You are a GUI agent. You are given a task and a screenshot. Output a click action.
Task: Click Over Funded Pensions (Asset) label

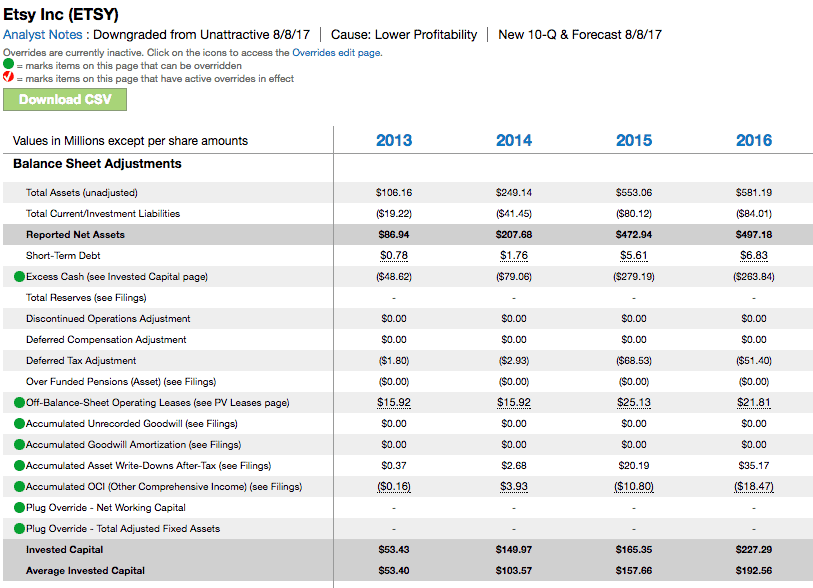(x=121, y=382)
